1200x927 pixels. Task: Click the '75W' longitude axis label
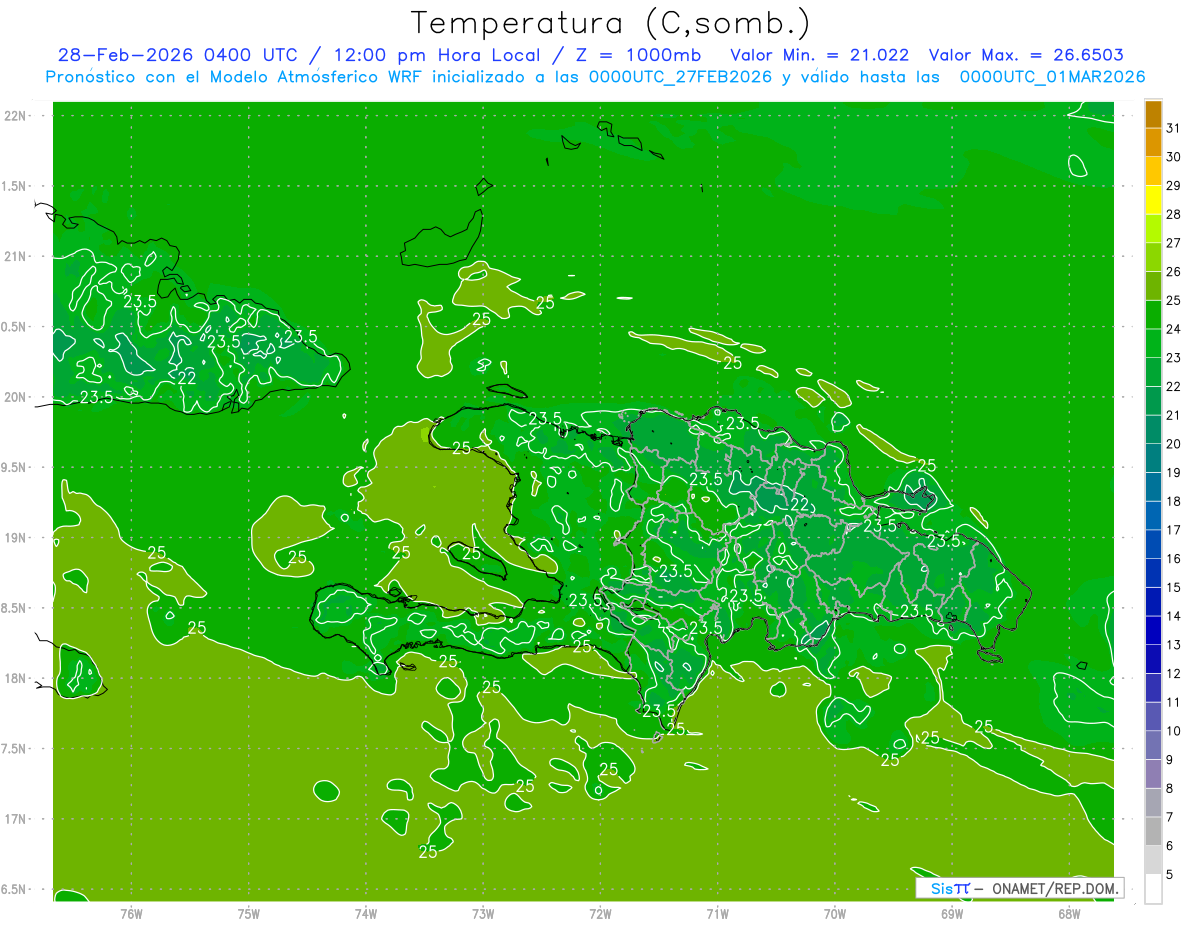pyautogui.click(x=249, y=914)
